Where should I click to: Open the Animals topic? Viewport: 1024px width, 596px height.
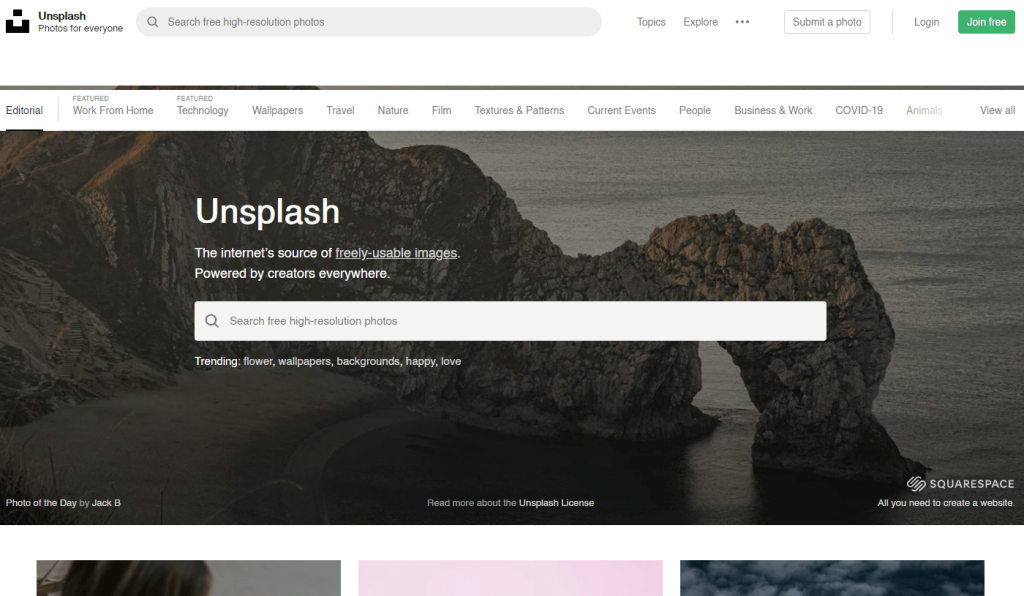[x=924, y=110]
